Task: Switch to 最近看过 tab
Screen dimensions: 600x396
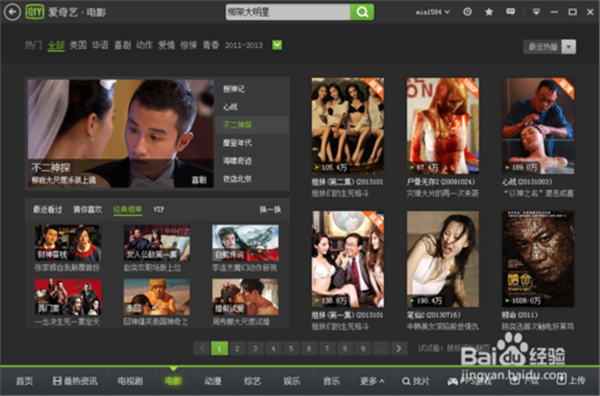Action: click(47, 209)
